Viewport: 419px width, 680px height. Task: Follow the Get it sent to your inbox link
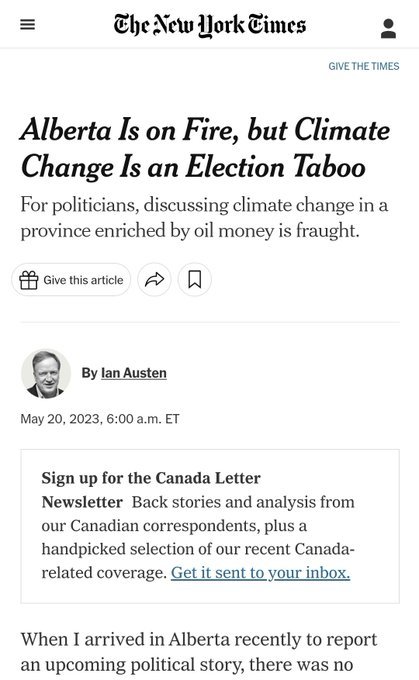pyautogui.click(x=260, y=572)
